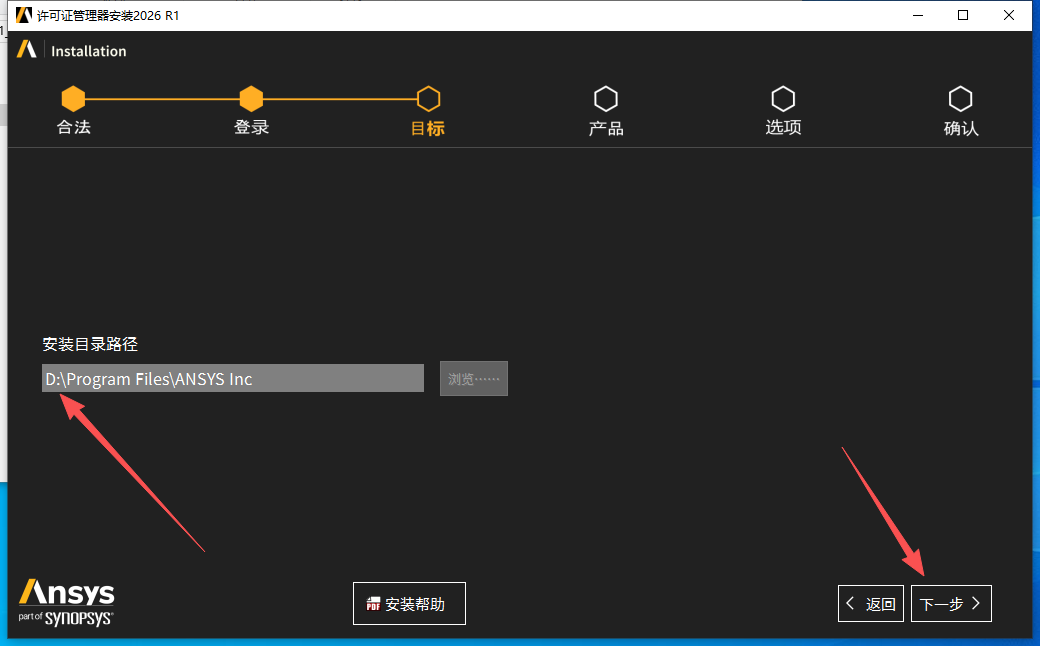Go back using the 返回 button
This screenshot has height=646, width=1040.
pos(870,603)
